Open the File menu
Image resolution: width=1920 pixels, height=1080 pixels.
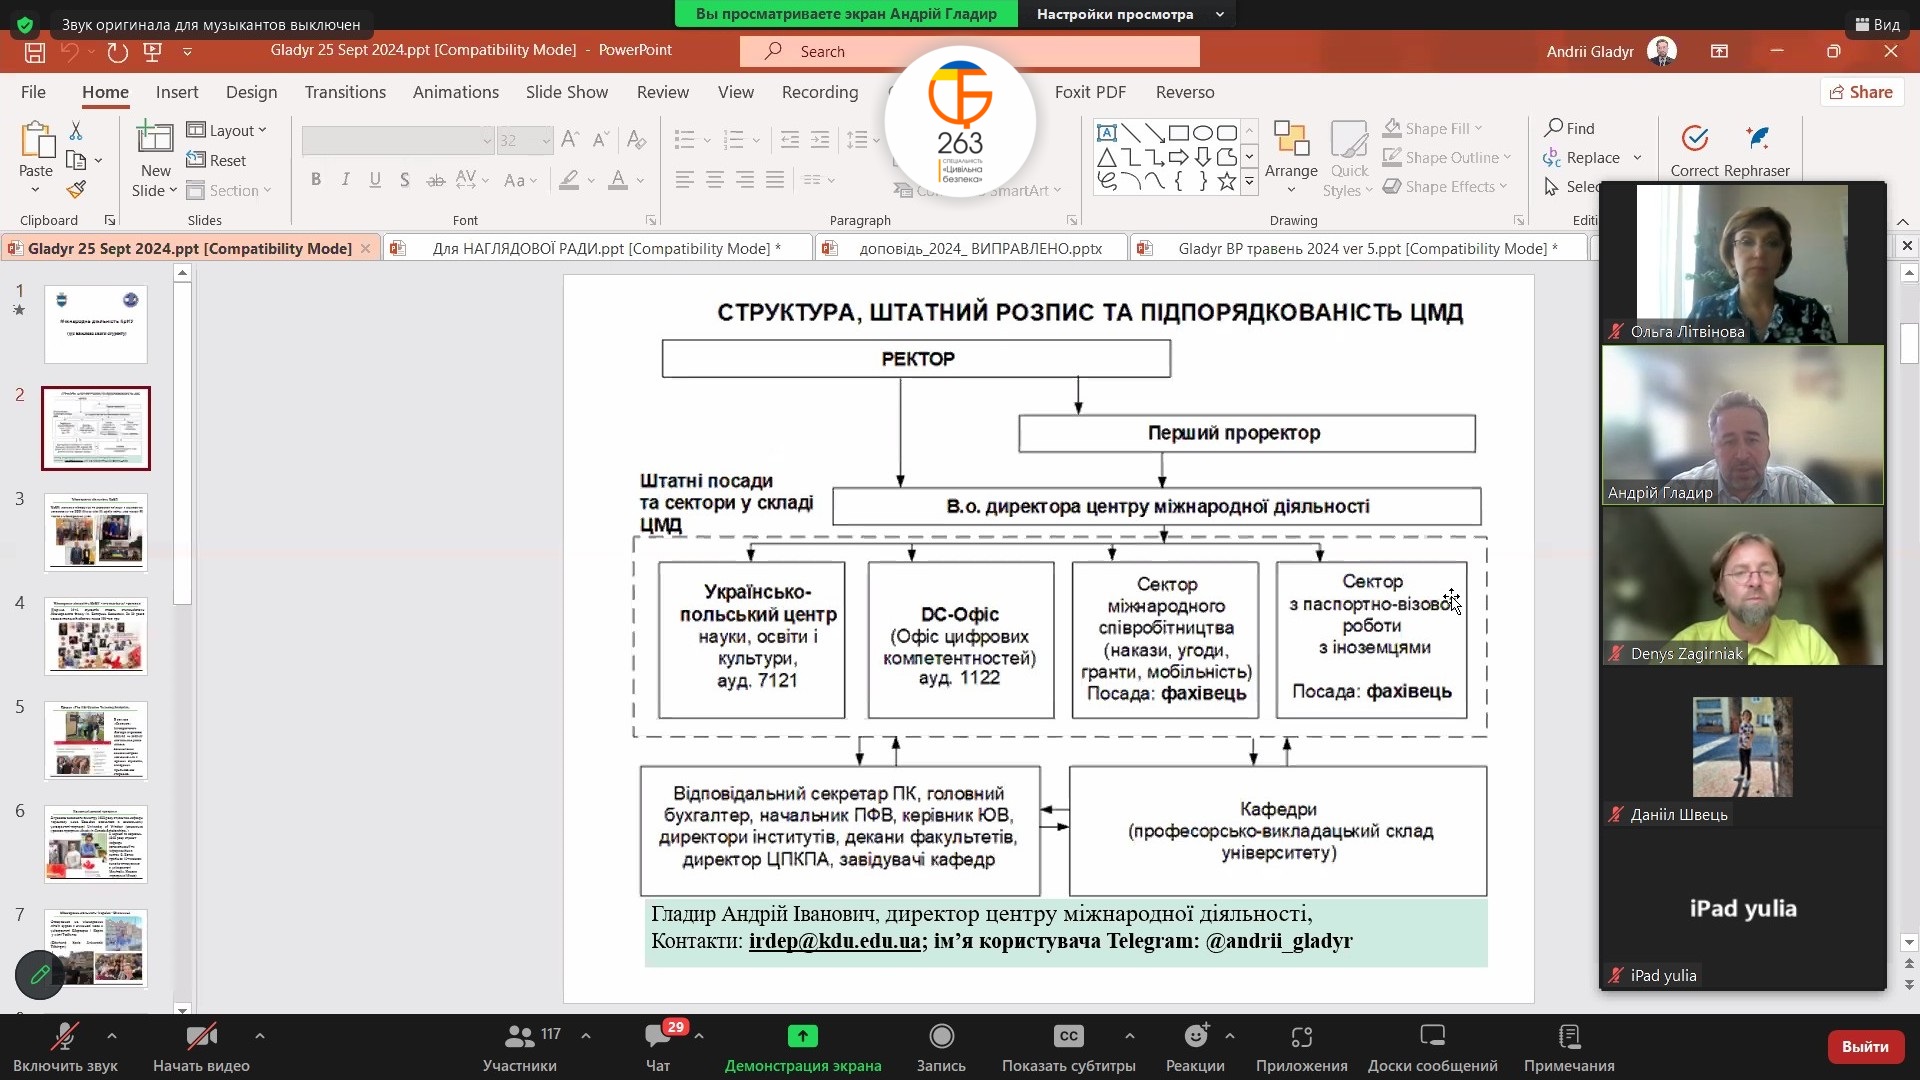(33, 92)
